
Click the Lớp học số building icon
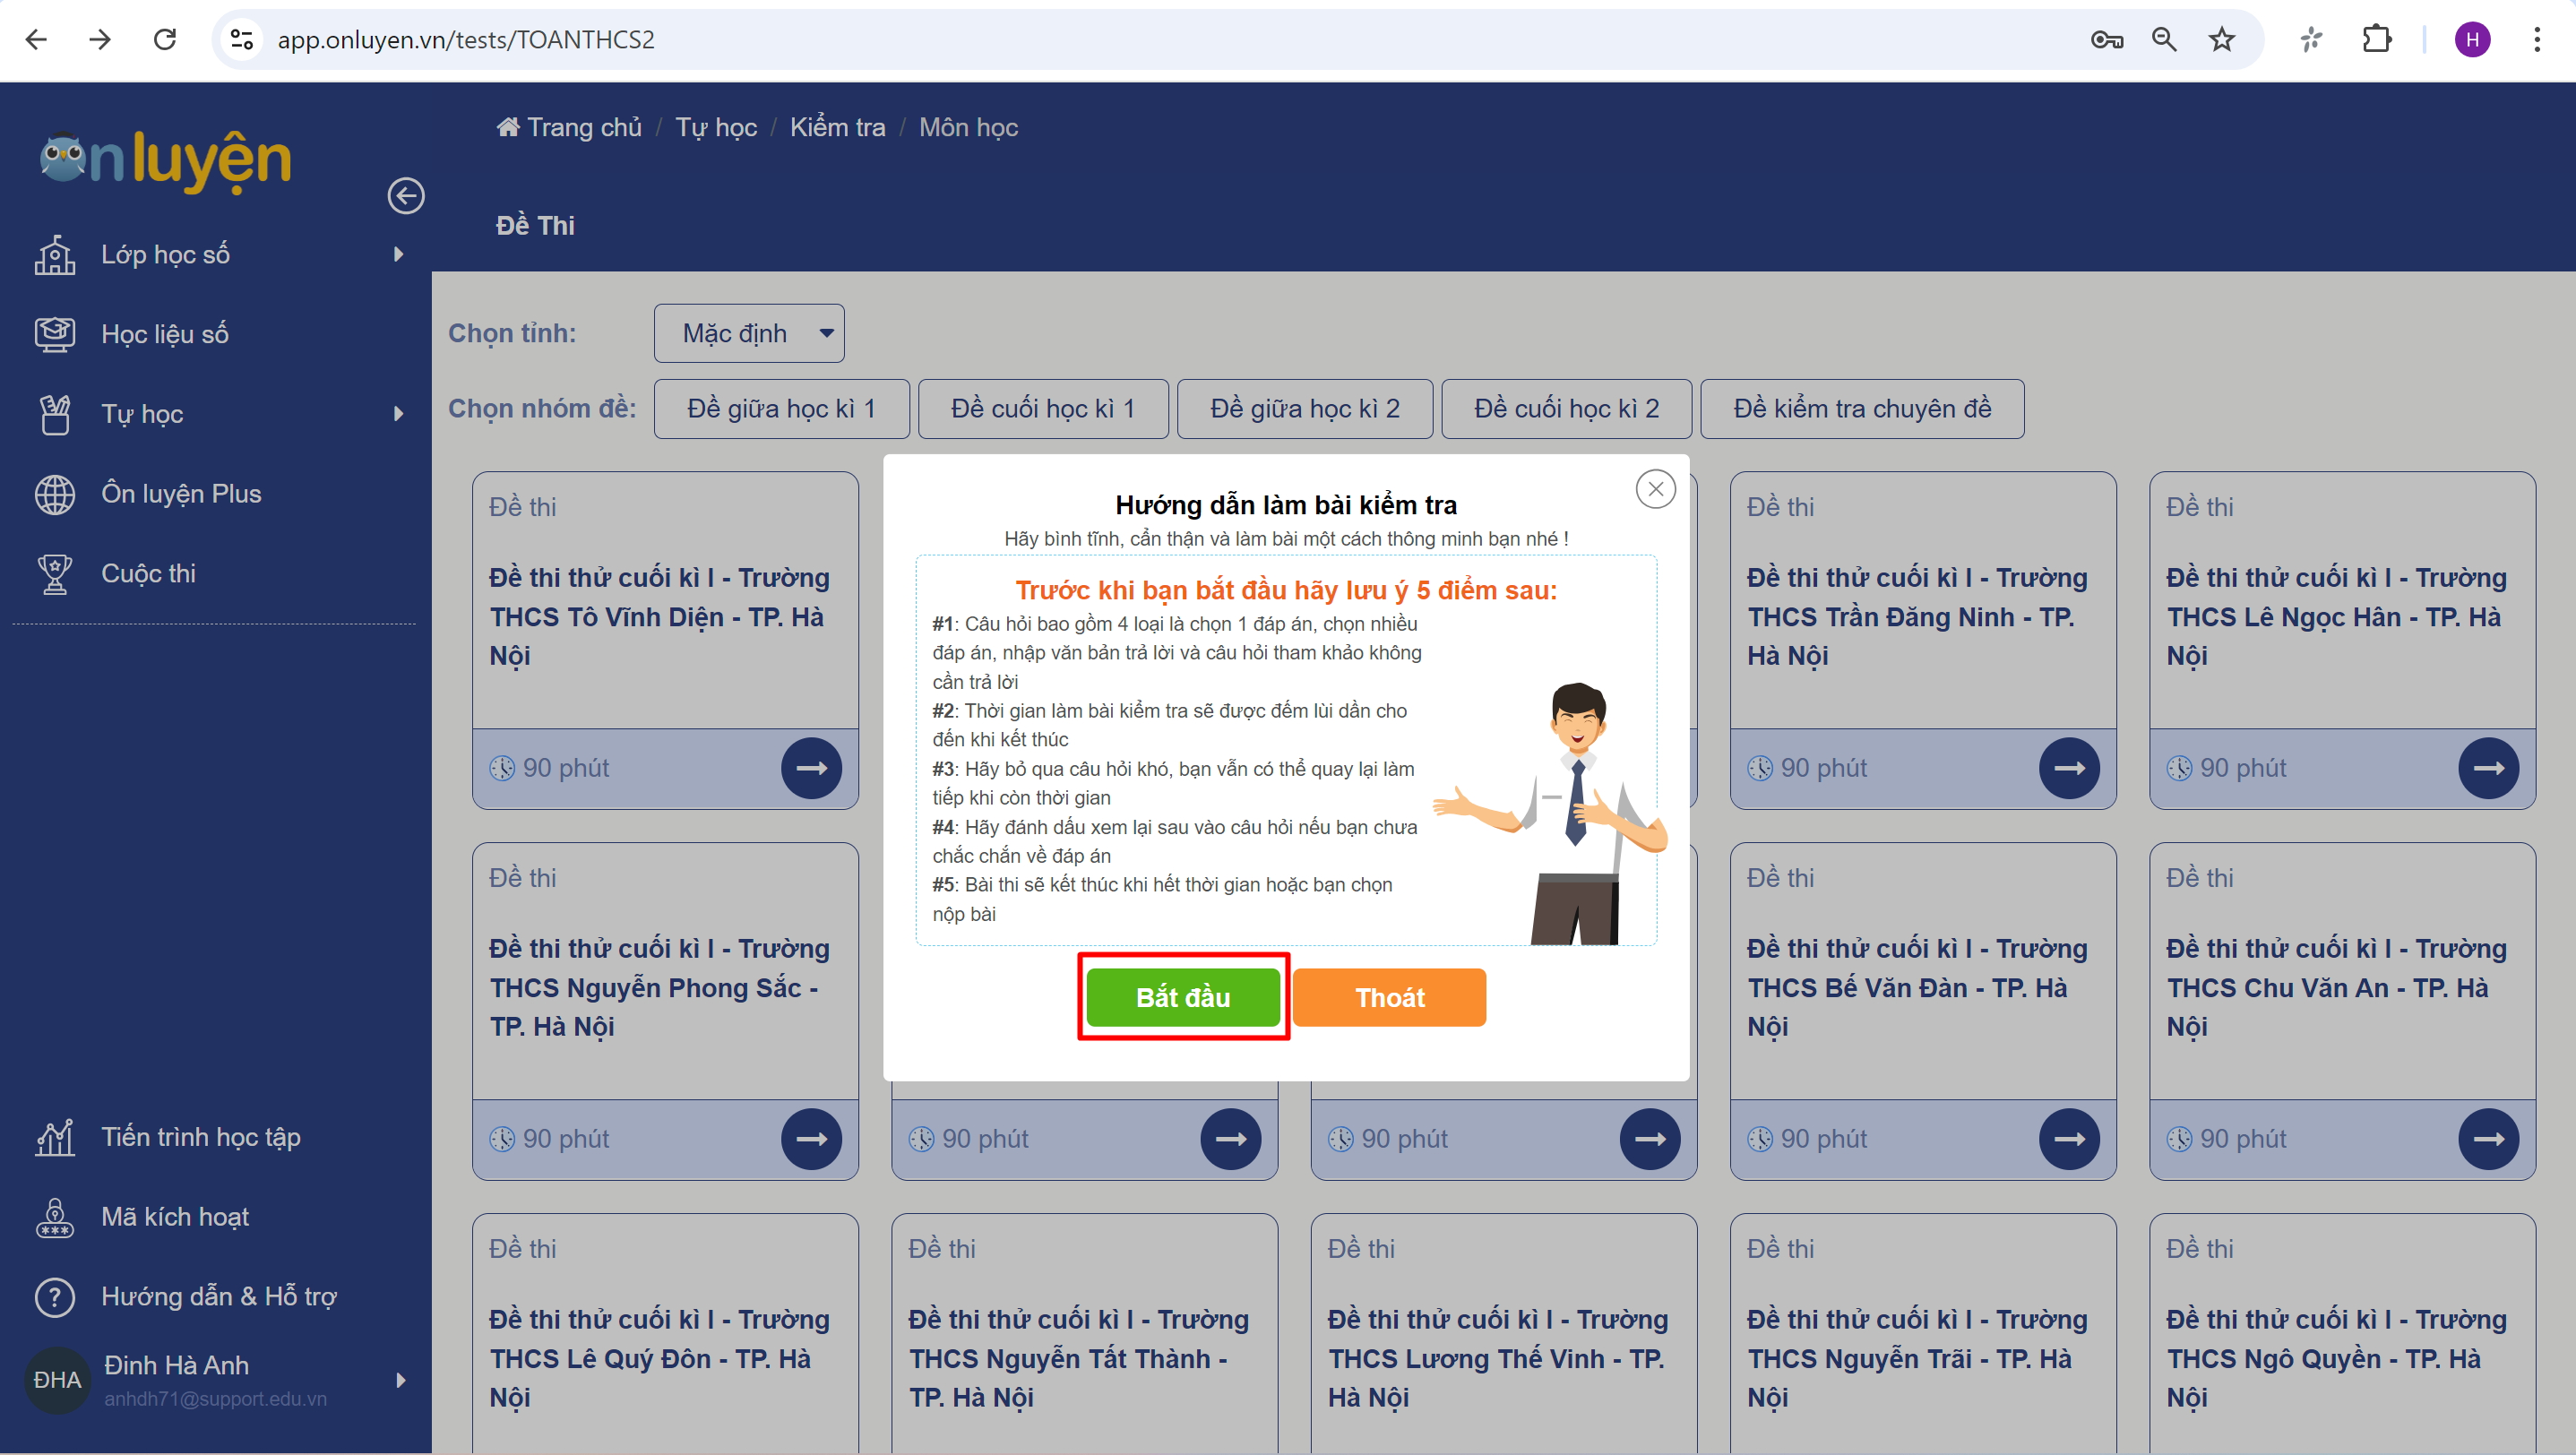[x=55, y=255]
